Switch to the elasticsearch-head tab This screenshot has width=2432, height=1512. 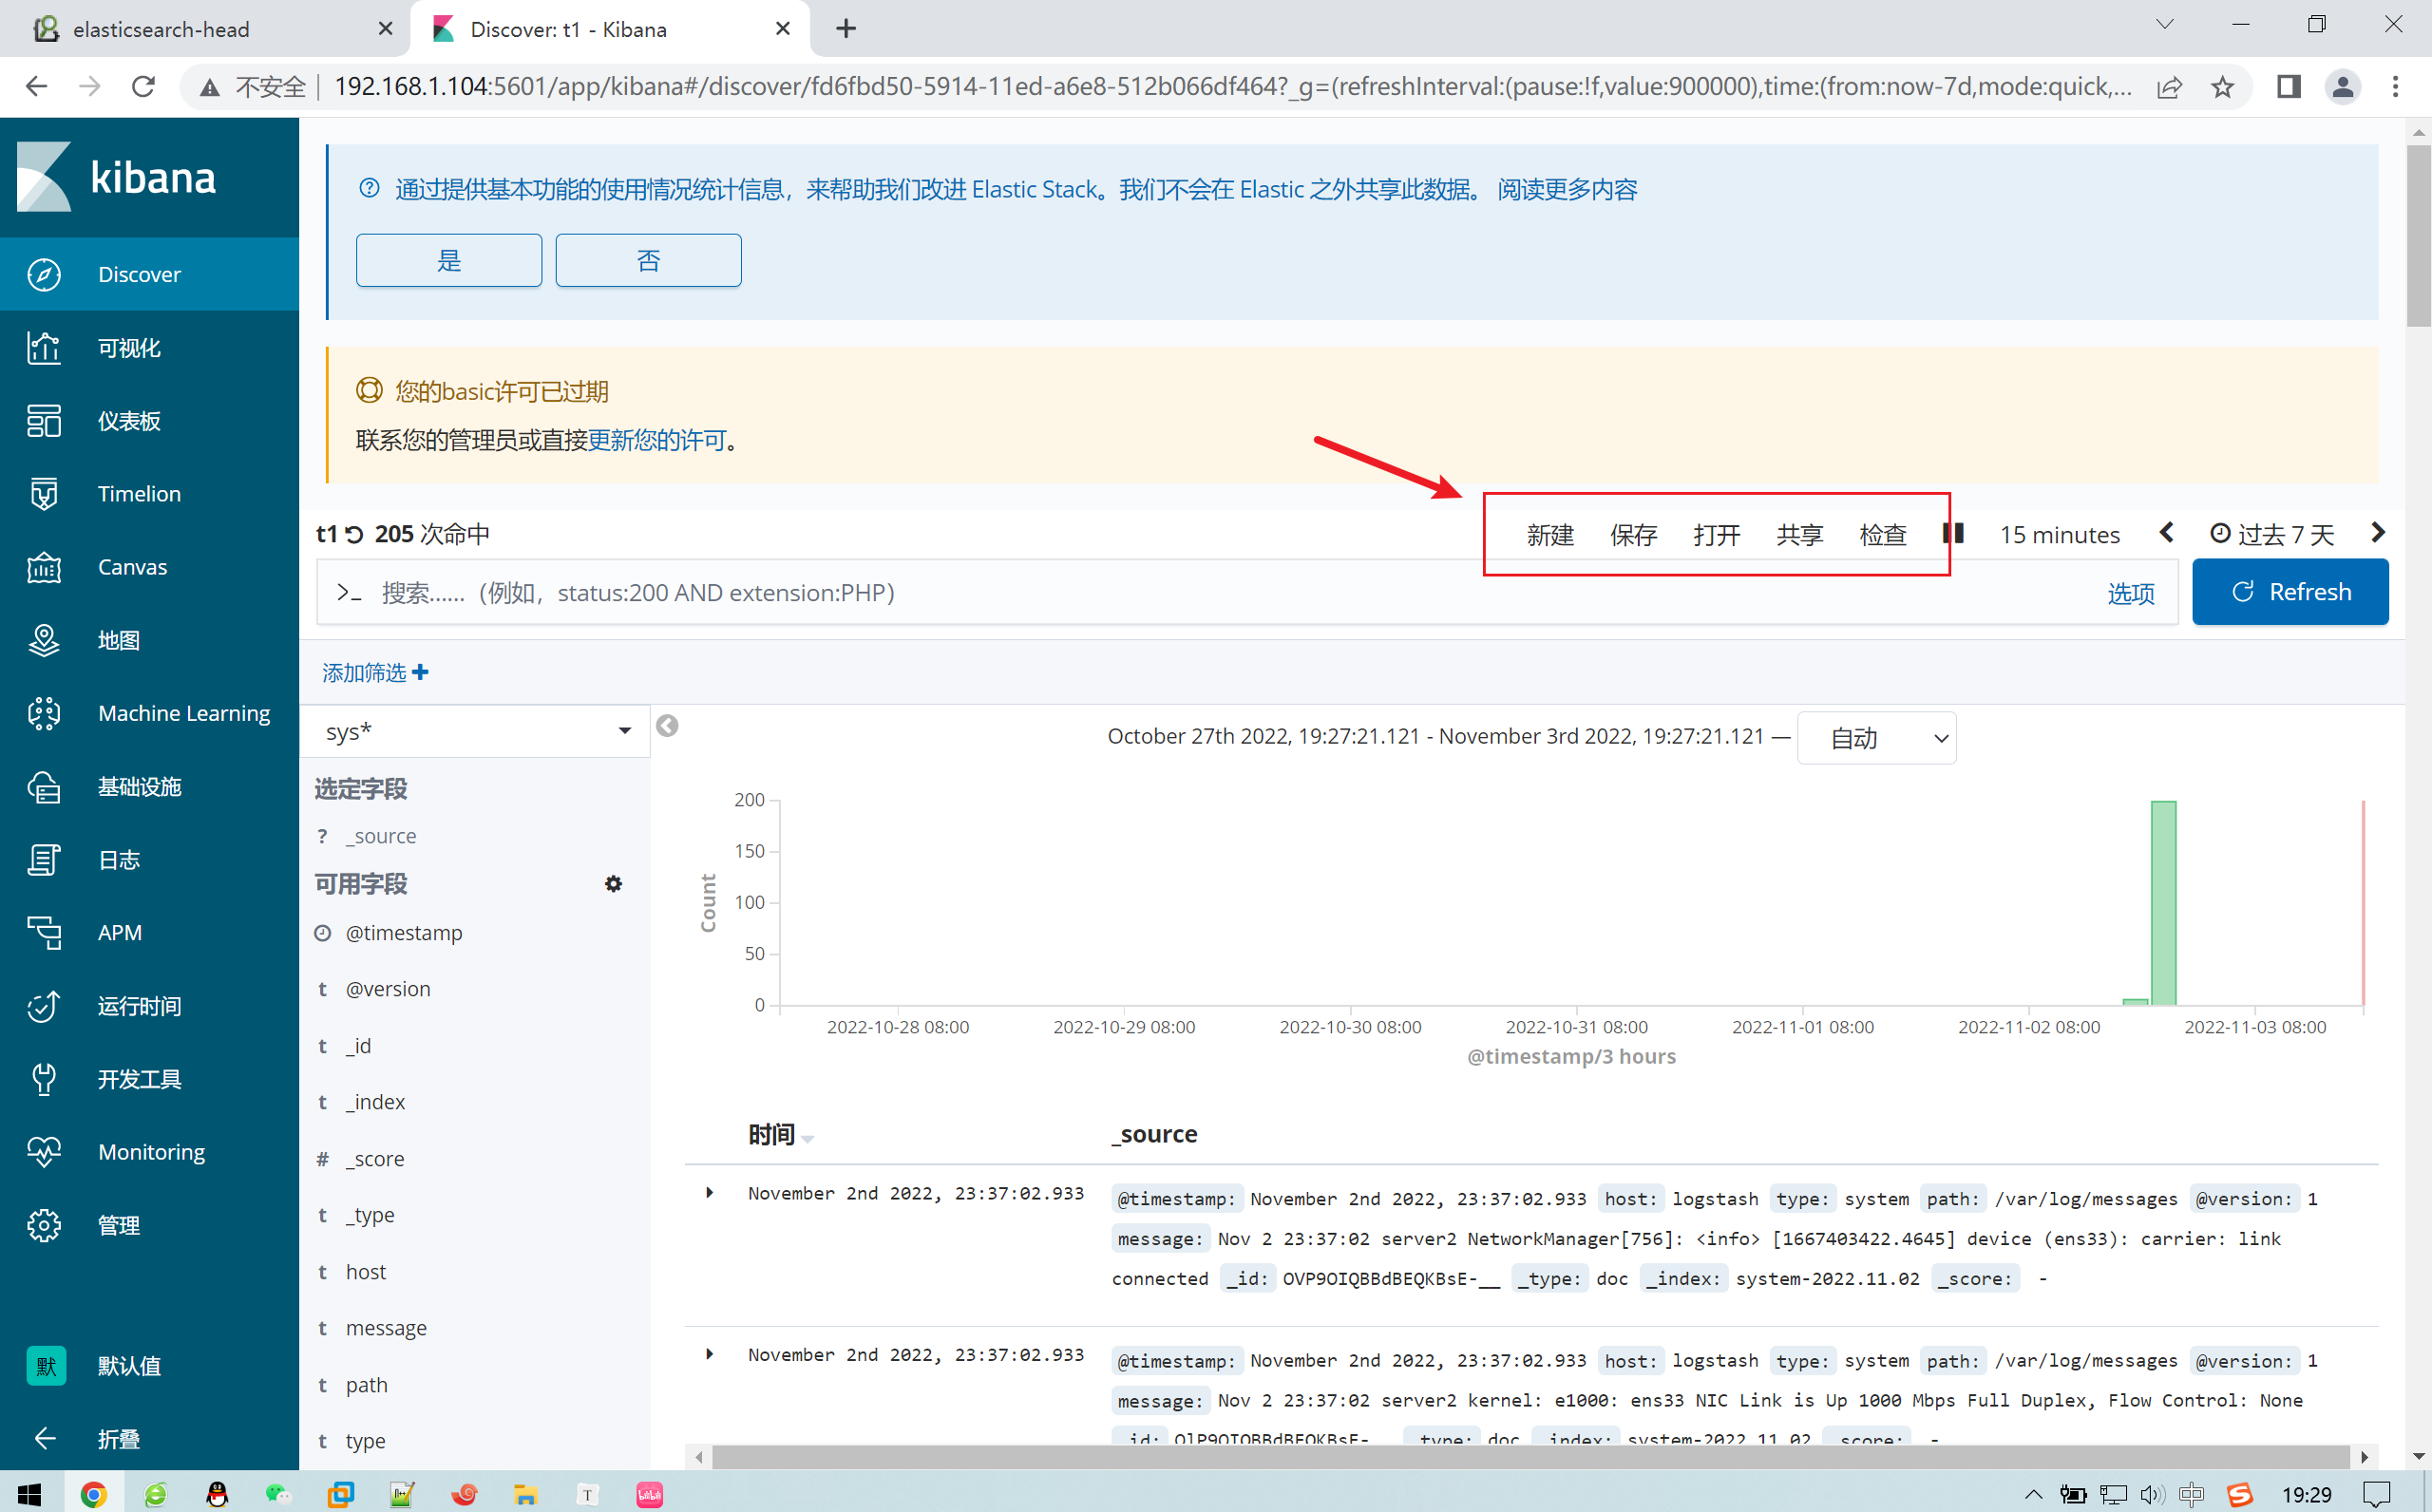[205, 29]
